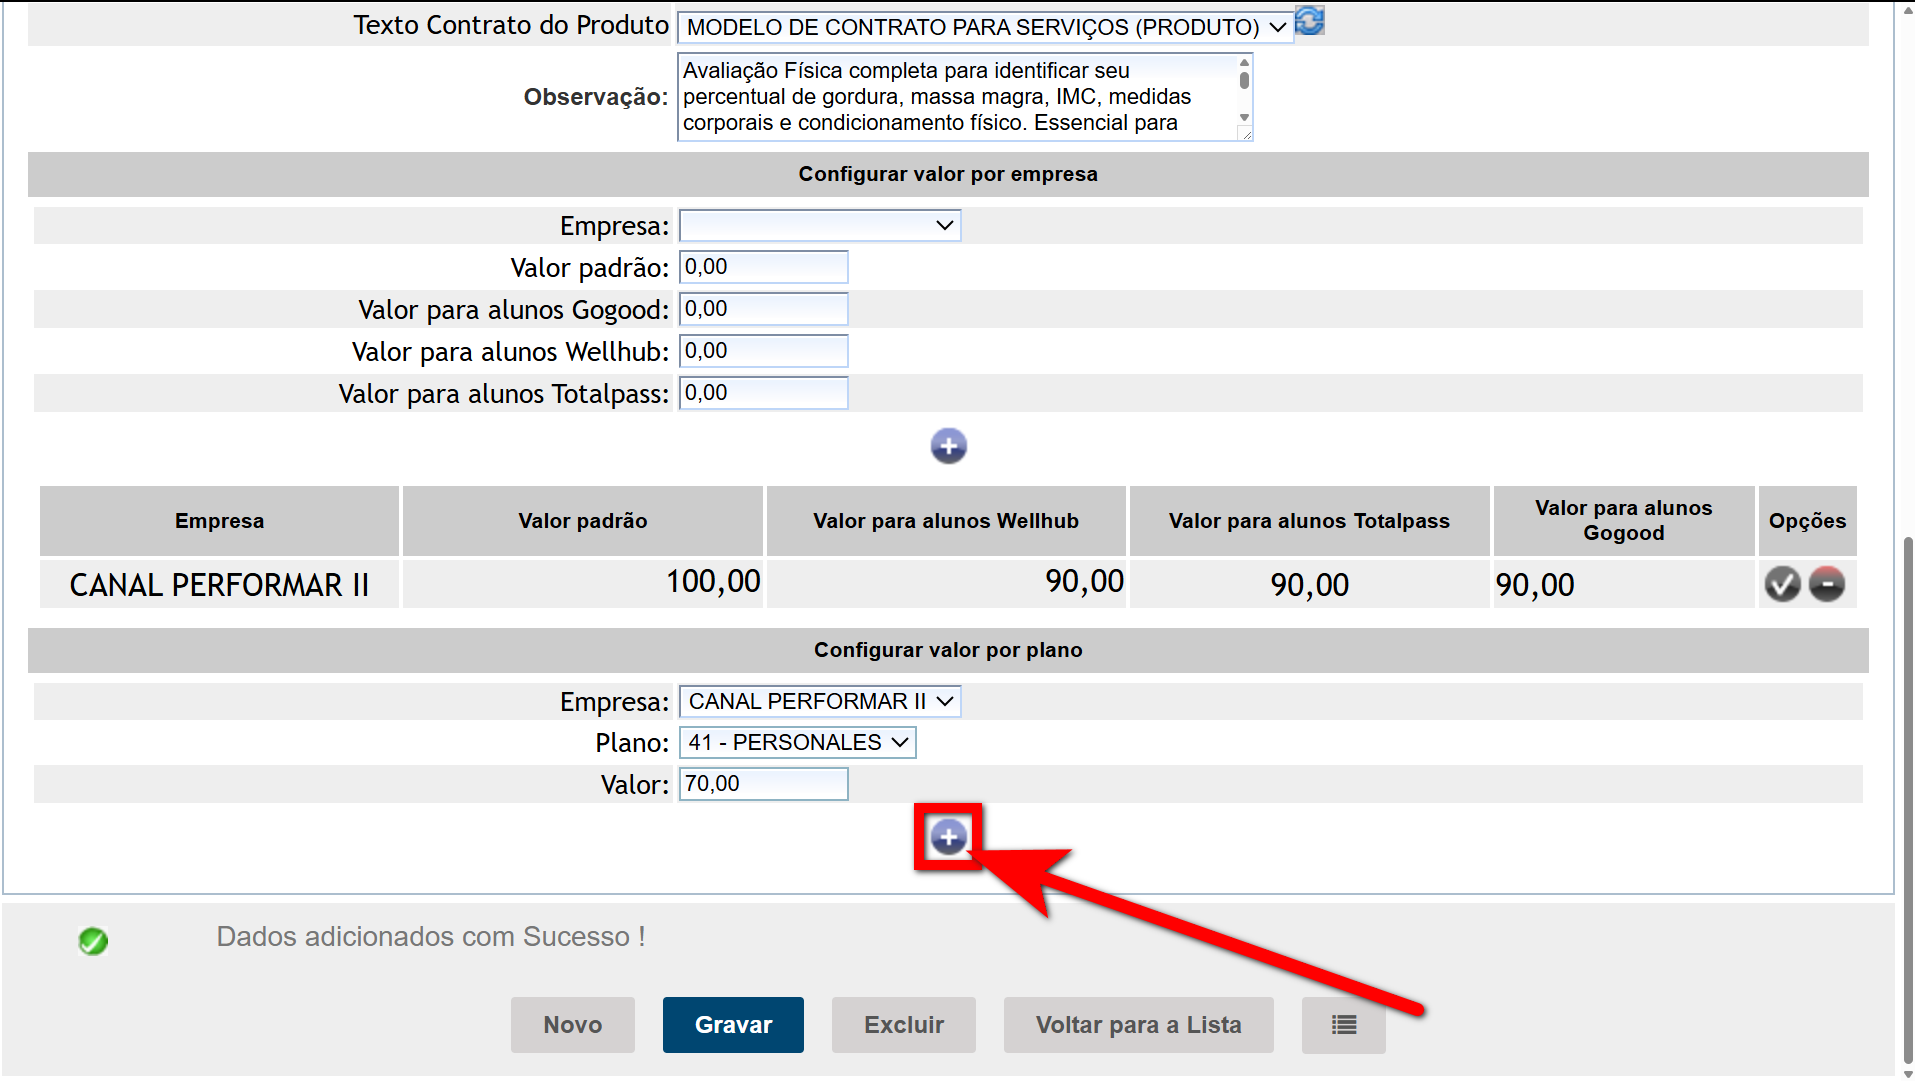Open empty Empresa dropdown under valor por empresa
The height and width of the screenshot is (1081, 1915).
tap(819, 226)
